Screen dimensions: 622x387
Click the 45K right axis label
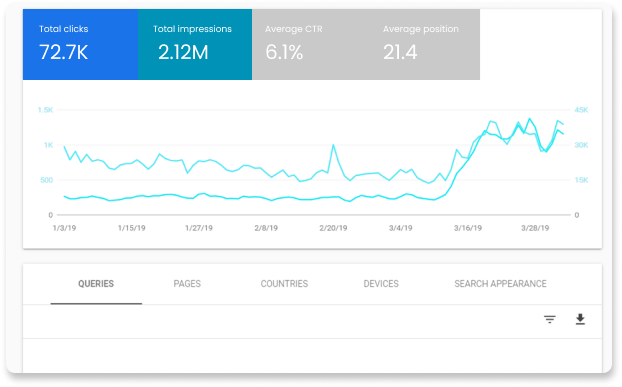(581, 110)
